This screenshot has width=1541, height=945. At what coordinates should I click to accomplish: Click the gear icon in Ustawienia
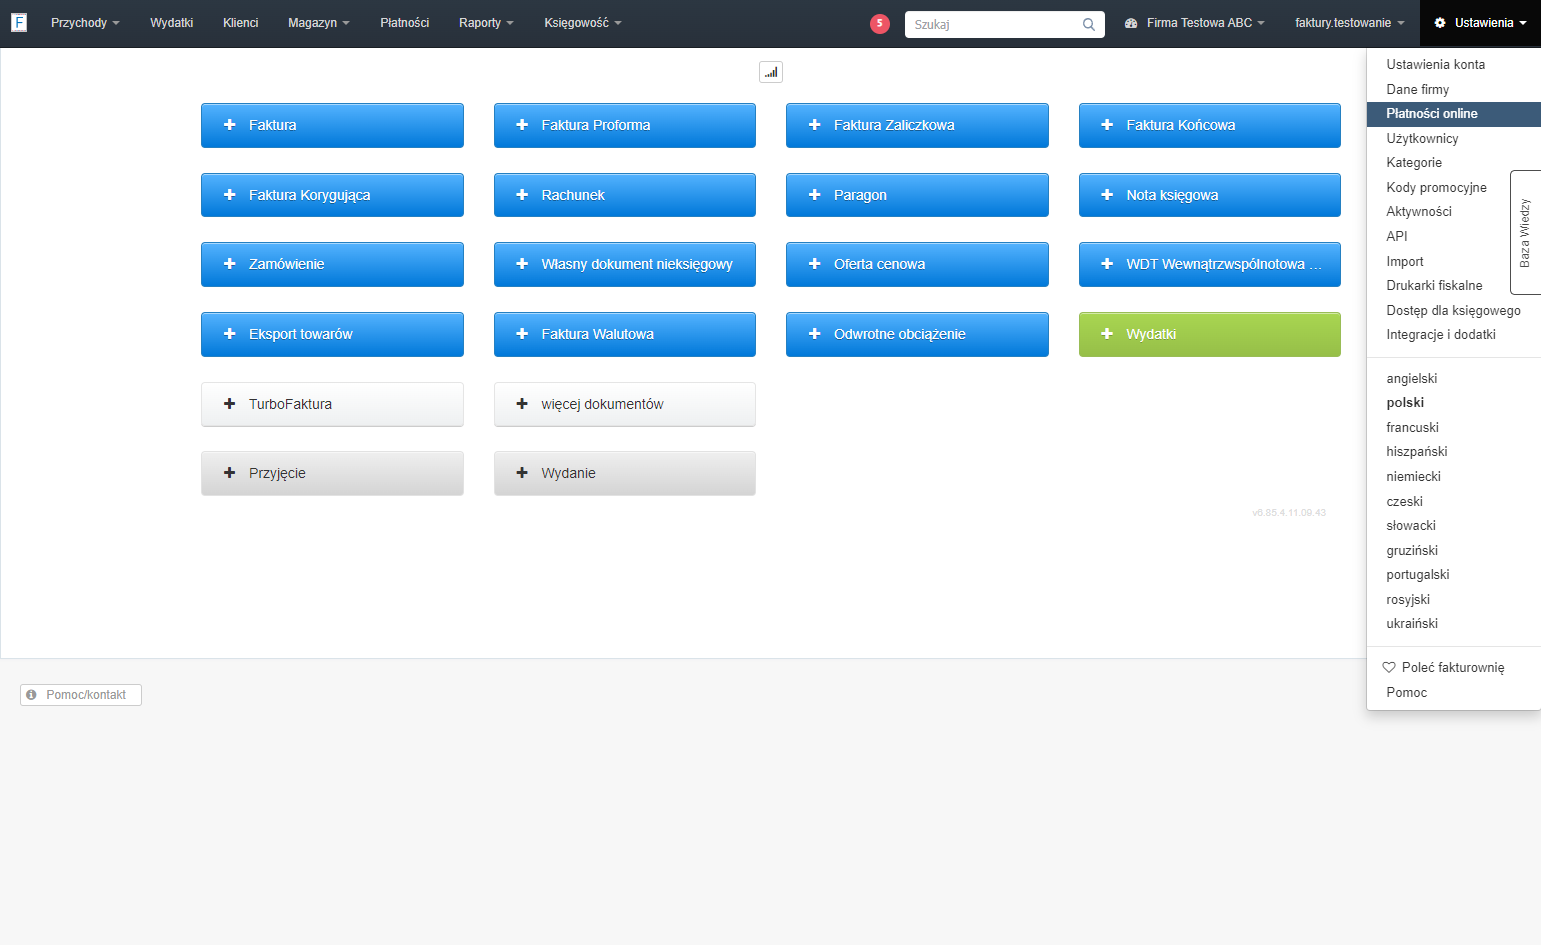[1440, 23]
